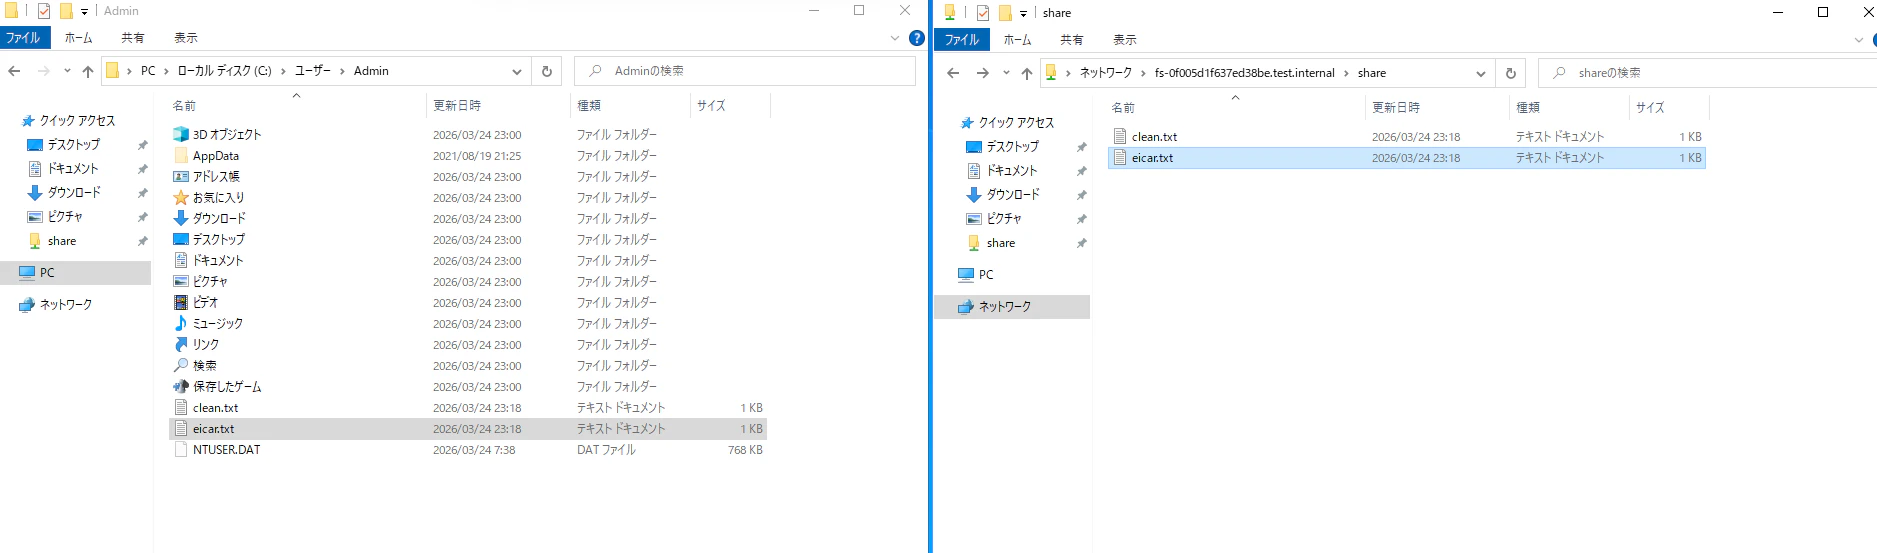The image size is (1877, 553).
Task: Open the 3D オブジェクト folder icon
Action: (x=181, y=134)
